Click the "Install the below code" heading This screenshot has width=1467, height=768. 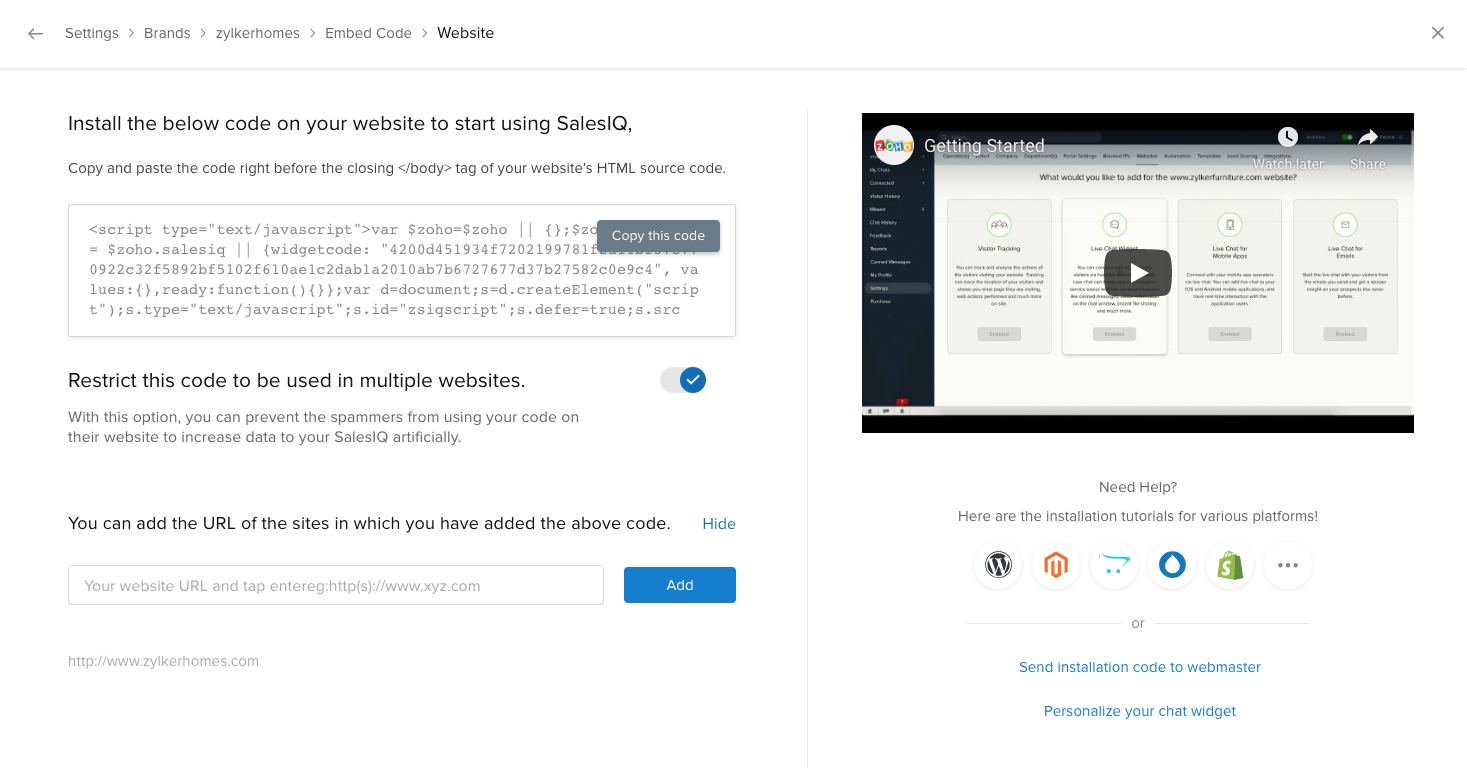[350, 124]
